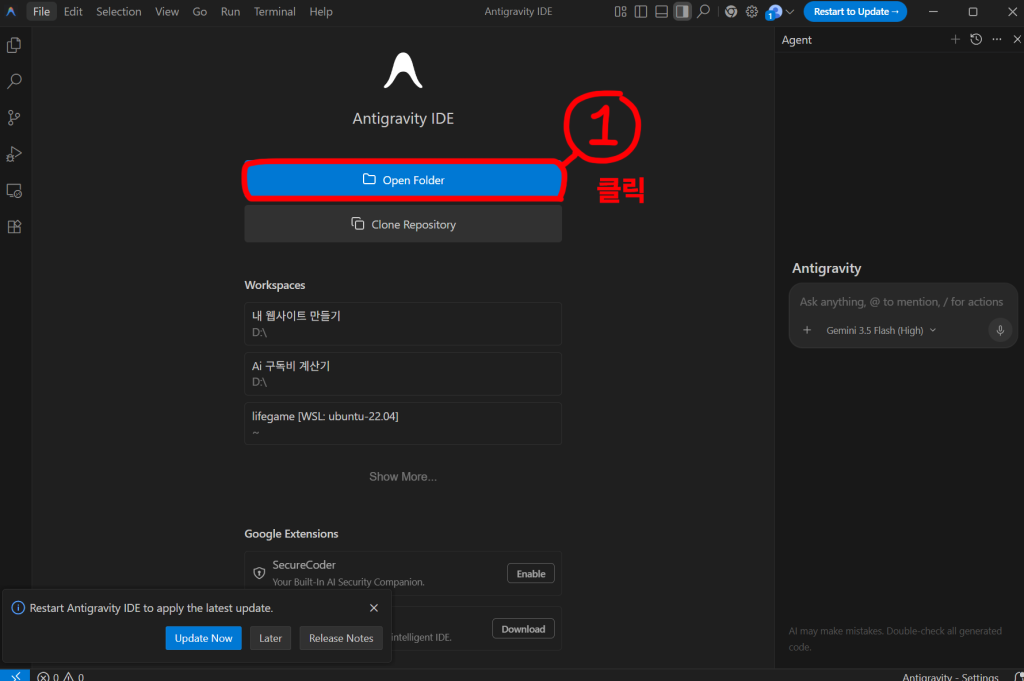
Task: Open Agent panel more actions menu
Action: coord(997,40)
